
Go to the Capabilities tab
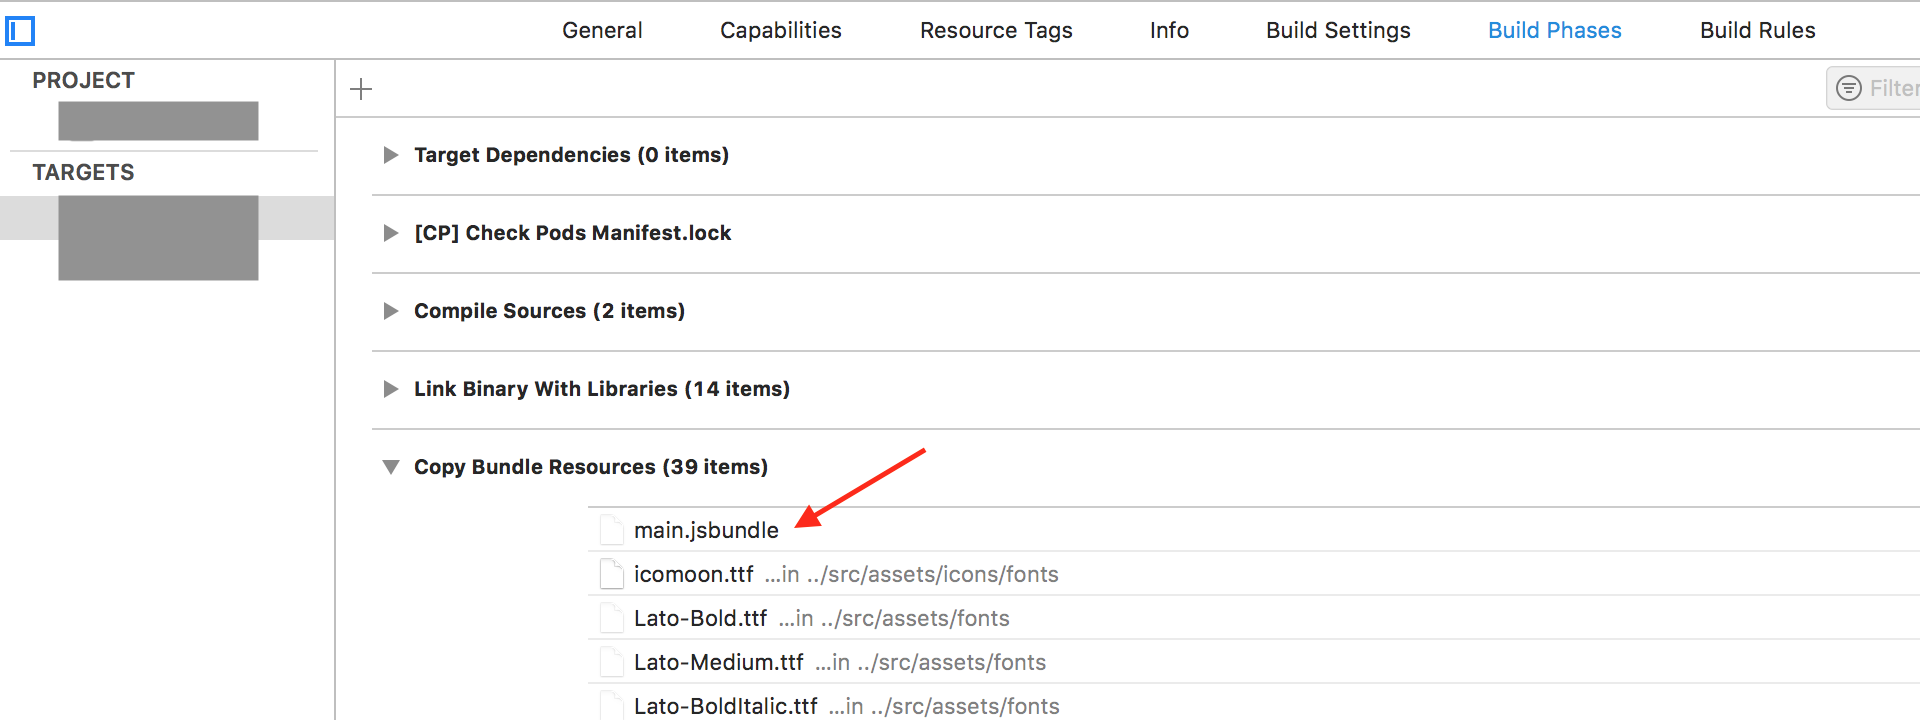click(x=780, y=30)
